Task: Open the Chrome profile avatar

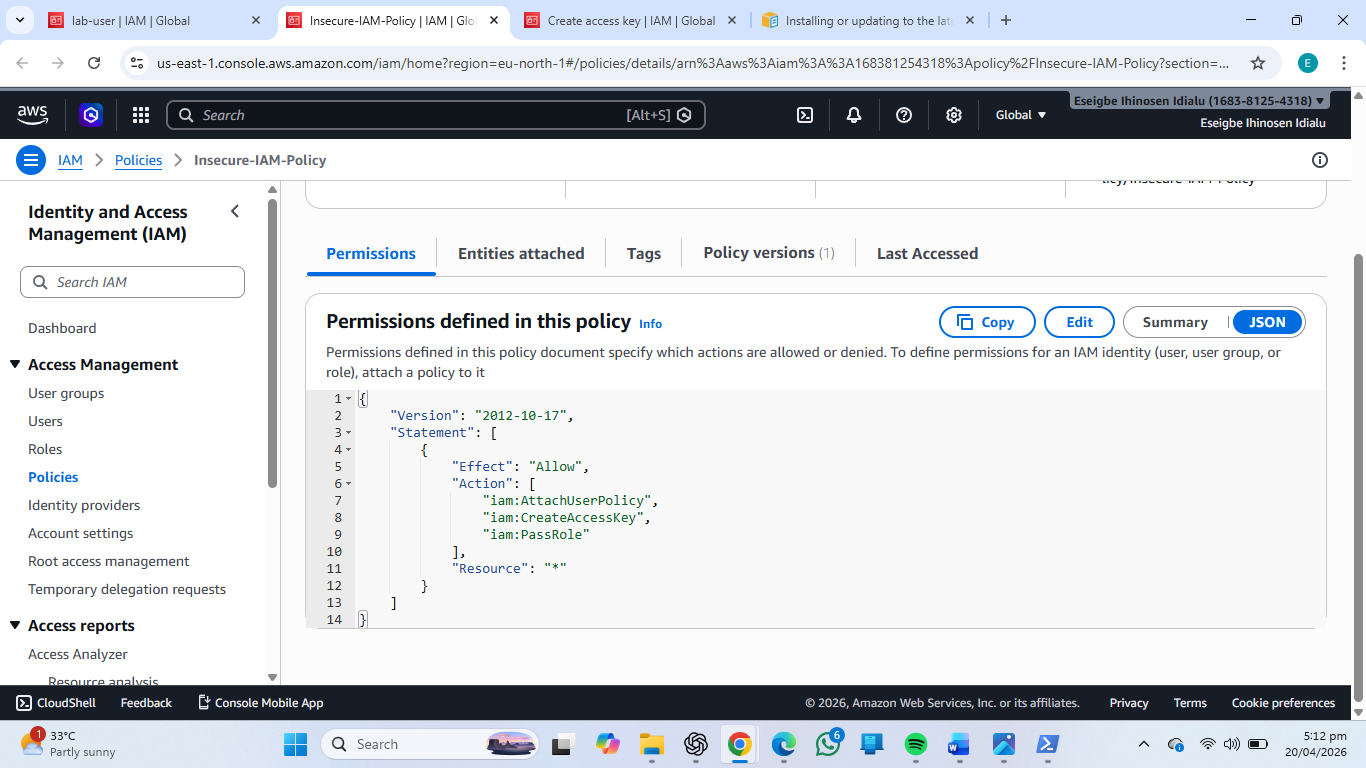Action: coord(1308,63)
